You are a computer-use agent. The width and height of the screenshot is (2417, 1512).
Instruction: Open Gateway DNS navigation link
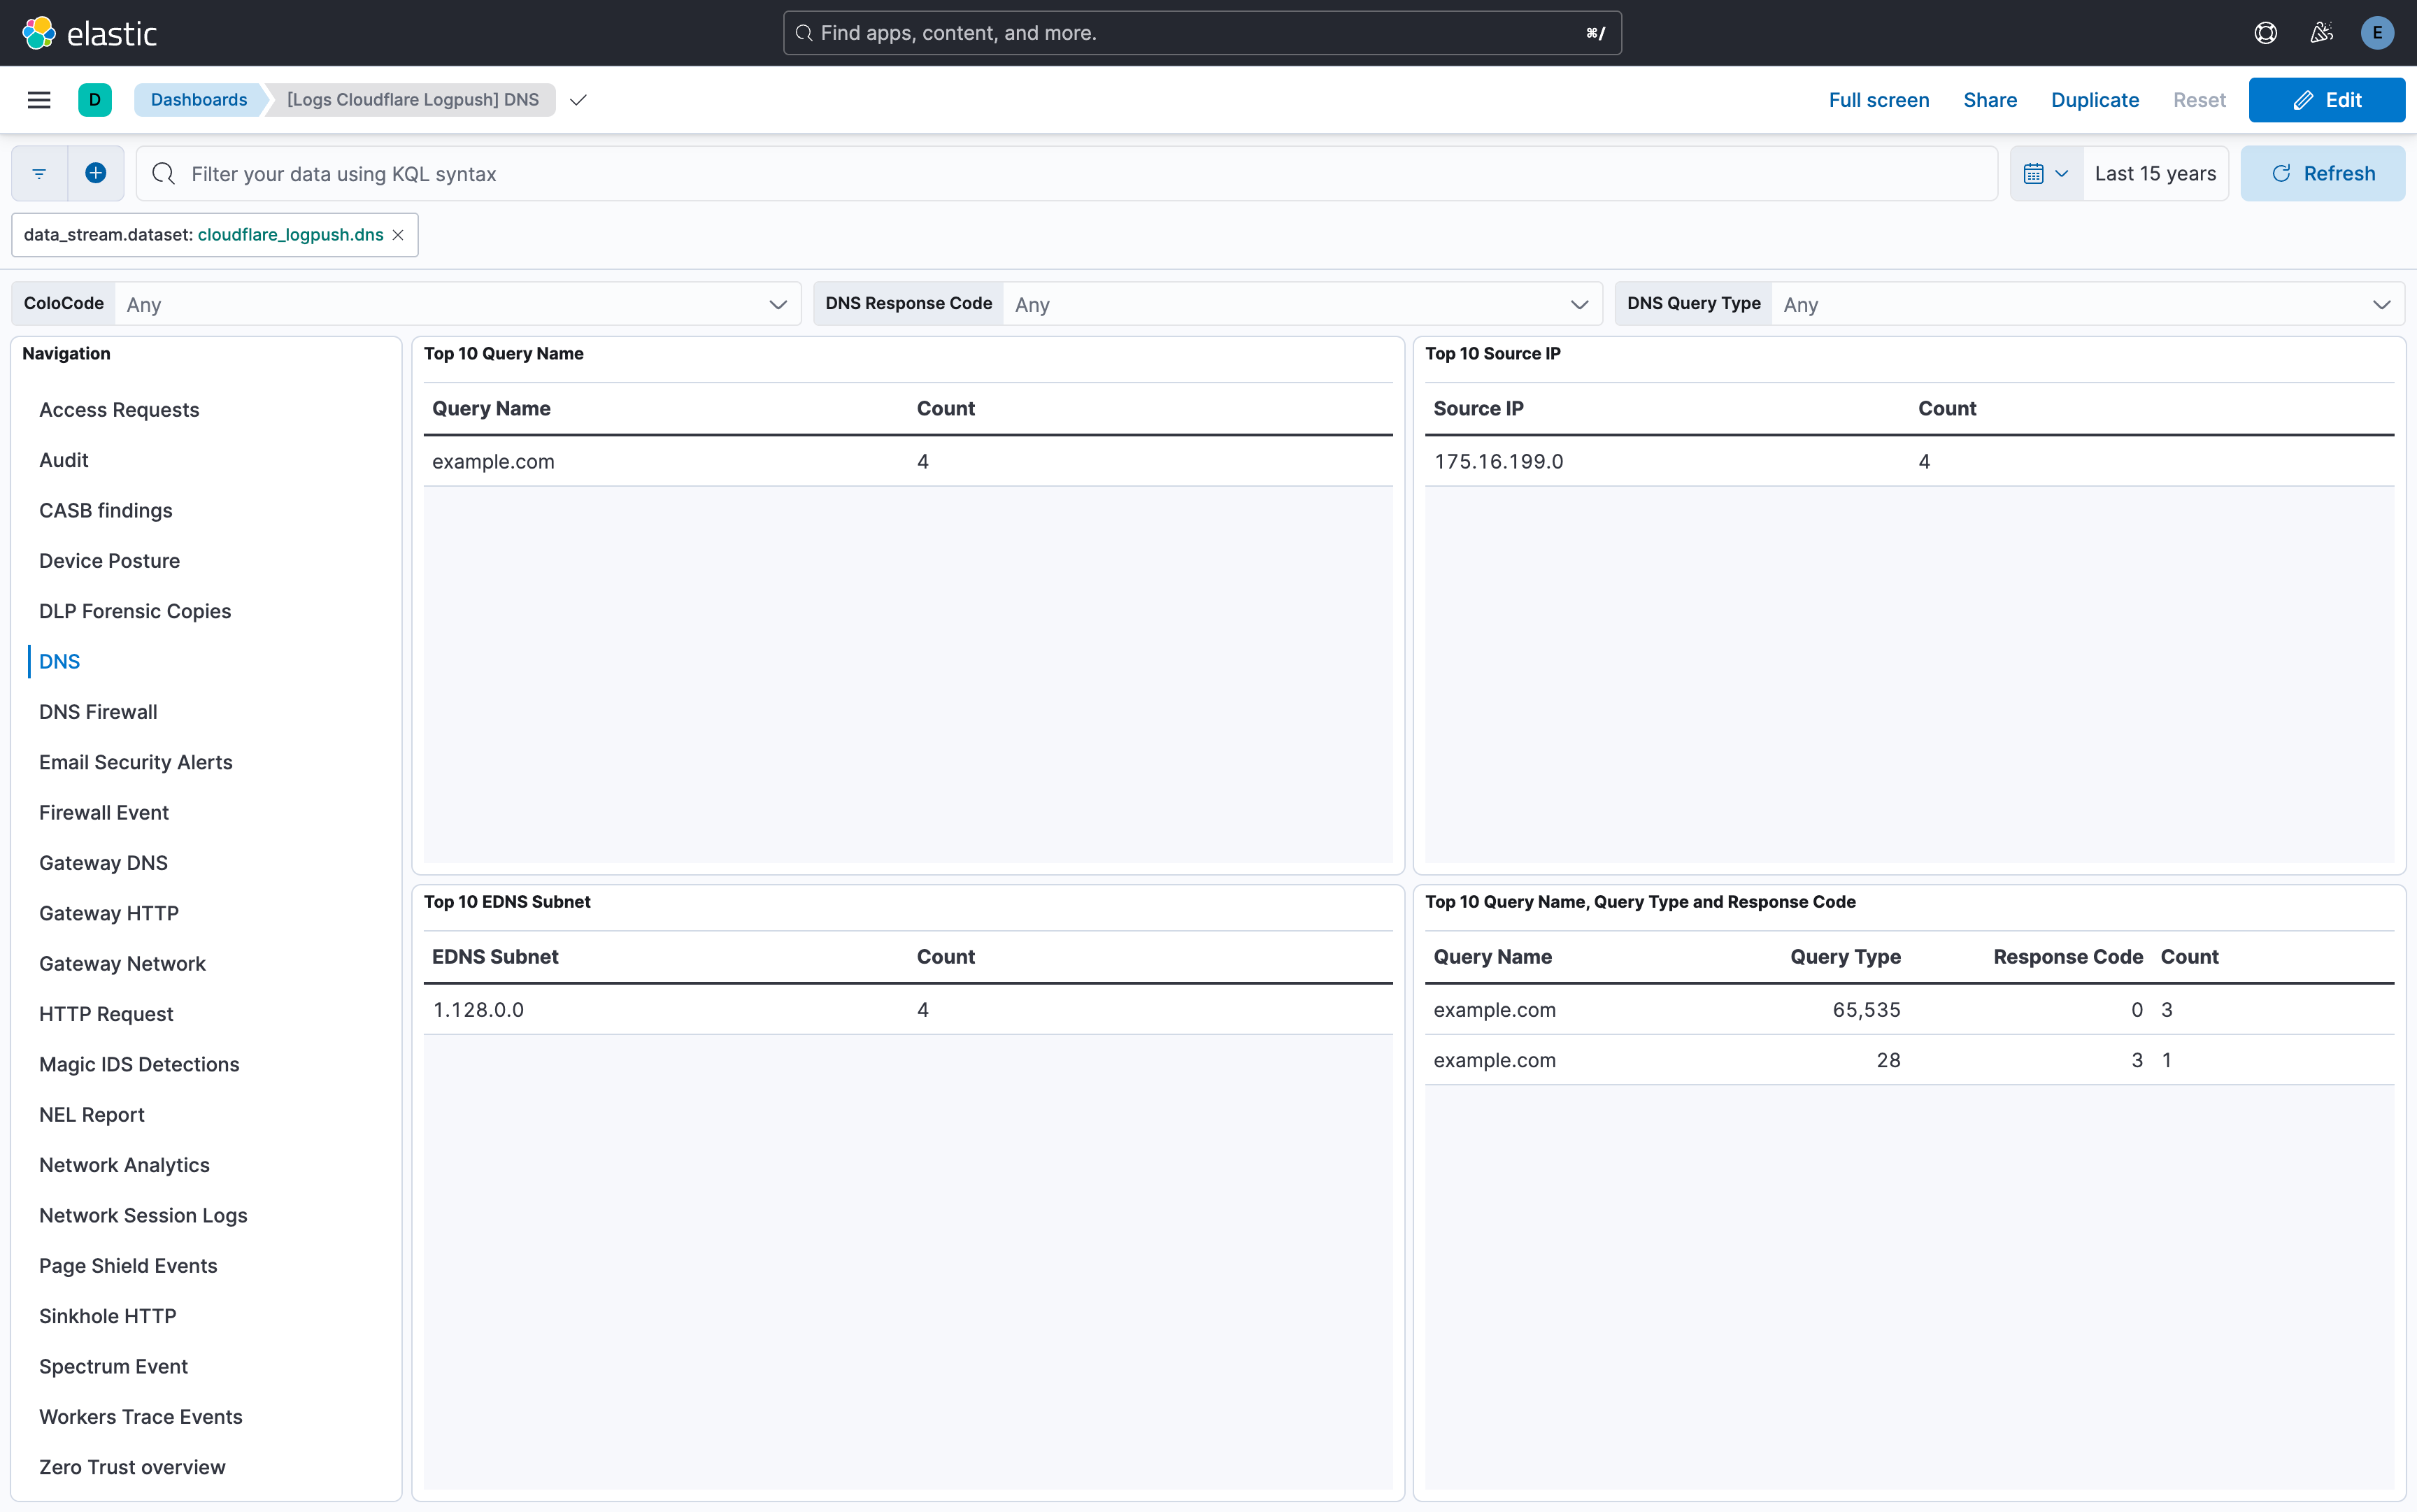point(104,863)
